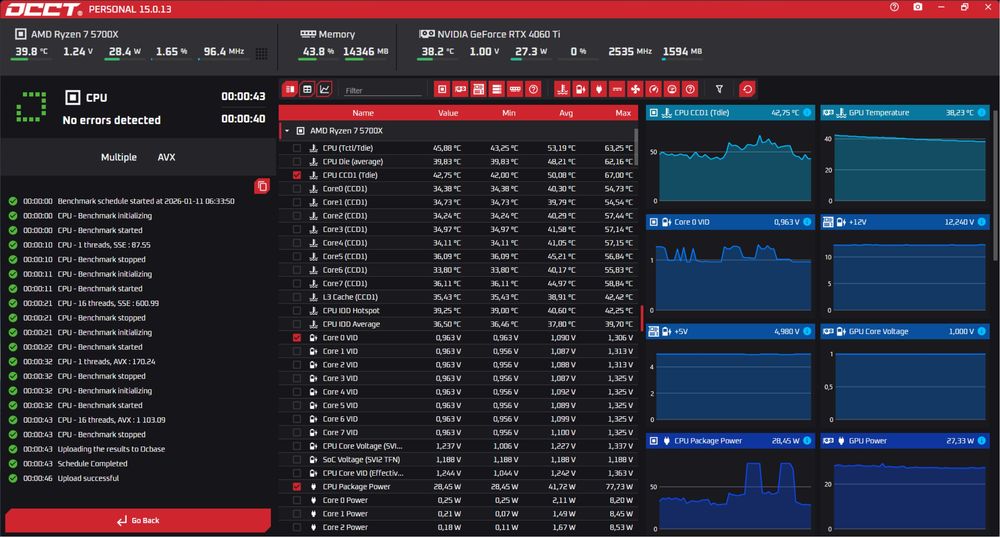Image resolution: width=1000 pixels, height=537 pixels.
Task: Open the funnel filter options icon
Action: click(719, 89)
